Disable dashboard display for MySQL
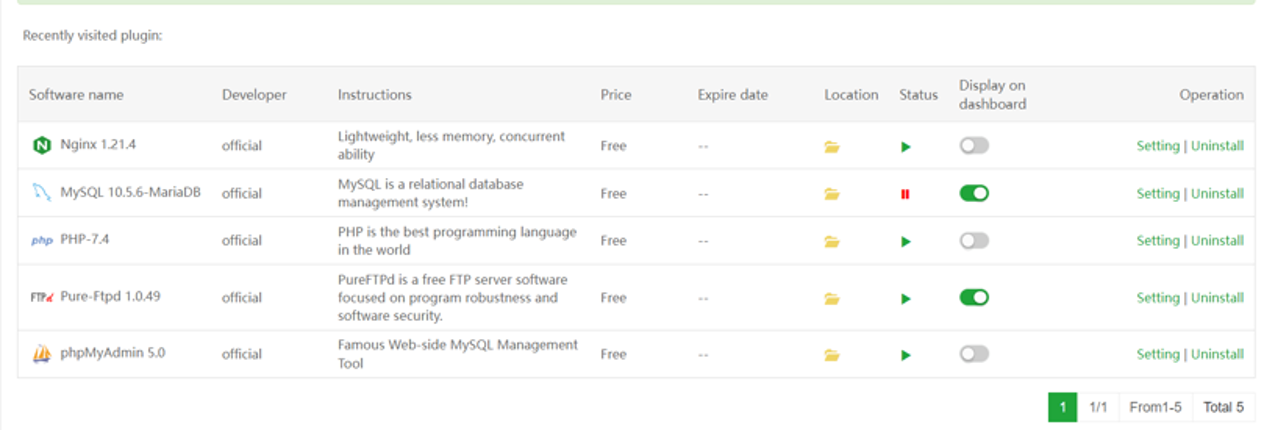The image size is (1264, 430). tap(974, 193)
